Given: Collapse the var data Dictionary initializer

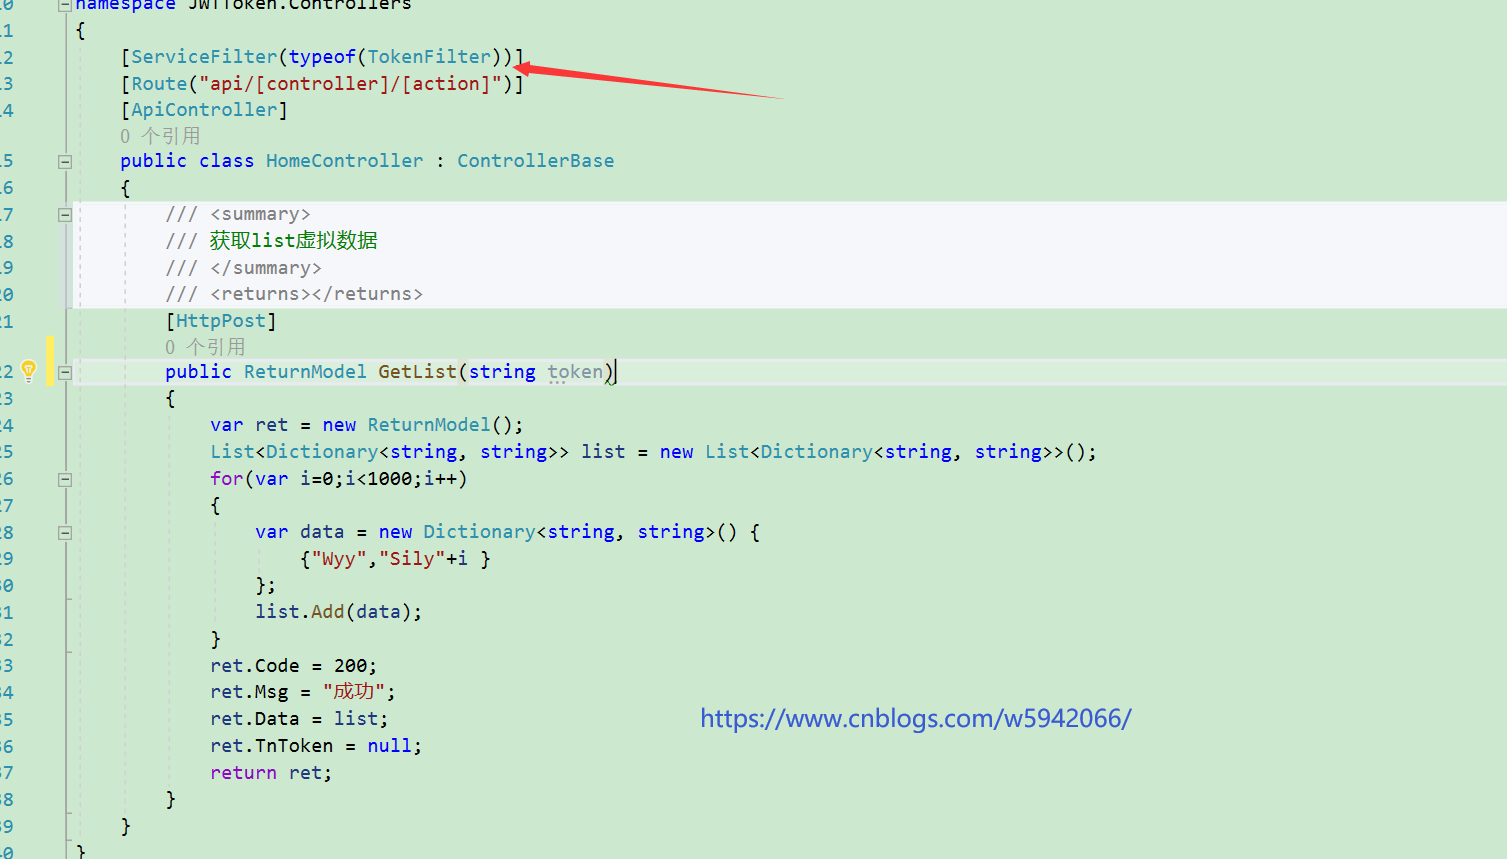Looking at the screenshot, I should coord(65,533).
